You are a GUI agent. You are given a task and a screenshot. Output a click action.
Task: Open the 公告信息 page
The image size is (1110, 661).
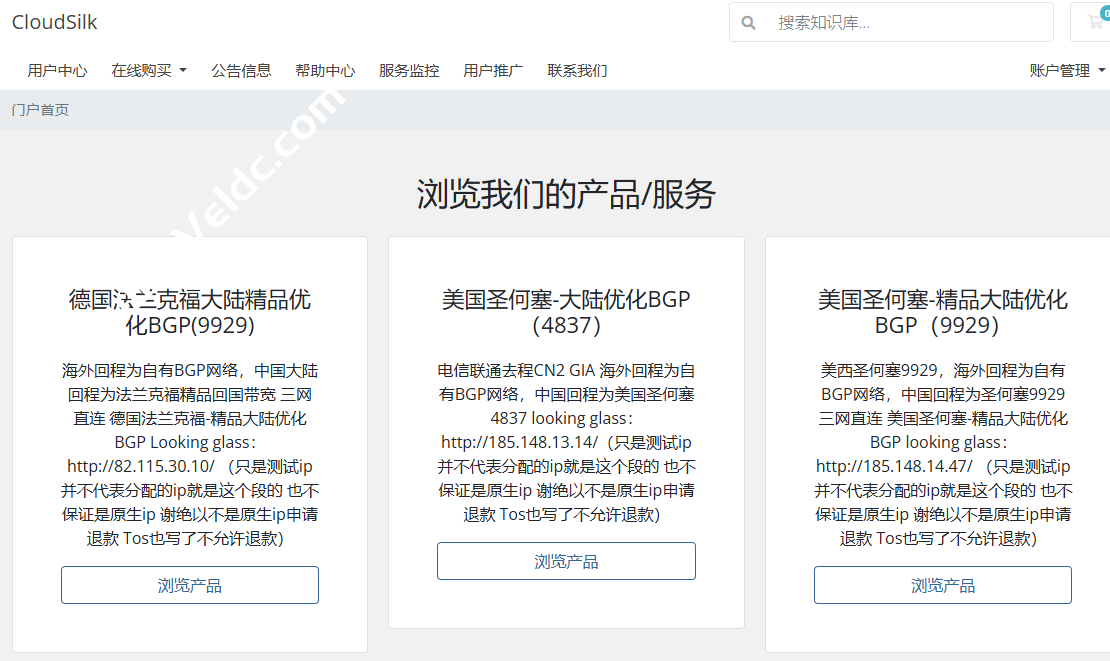pyautogui.click(x=241, y=70)
